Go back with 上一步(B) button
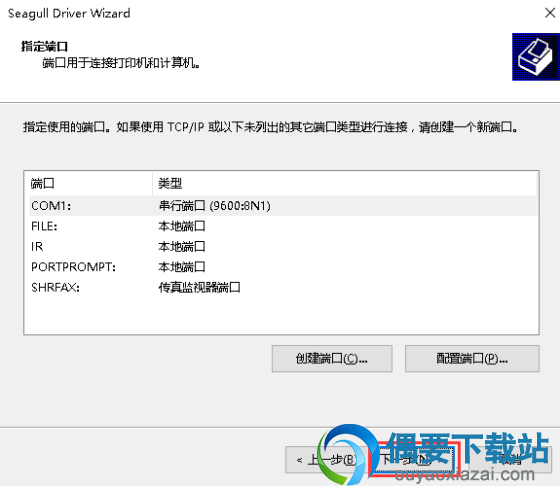 click(x=326, y=460)
